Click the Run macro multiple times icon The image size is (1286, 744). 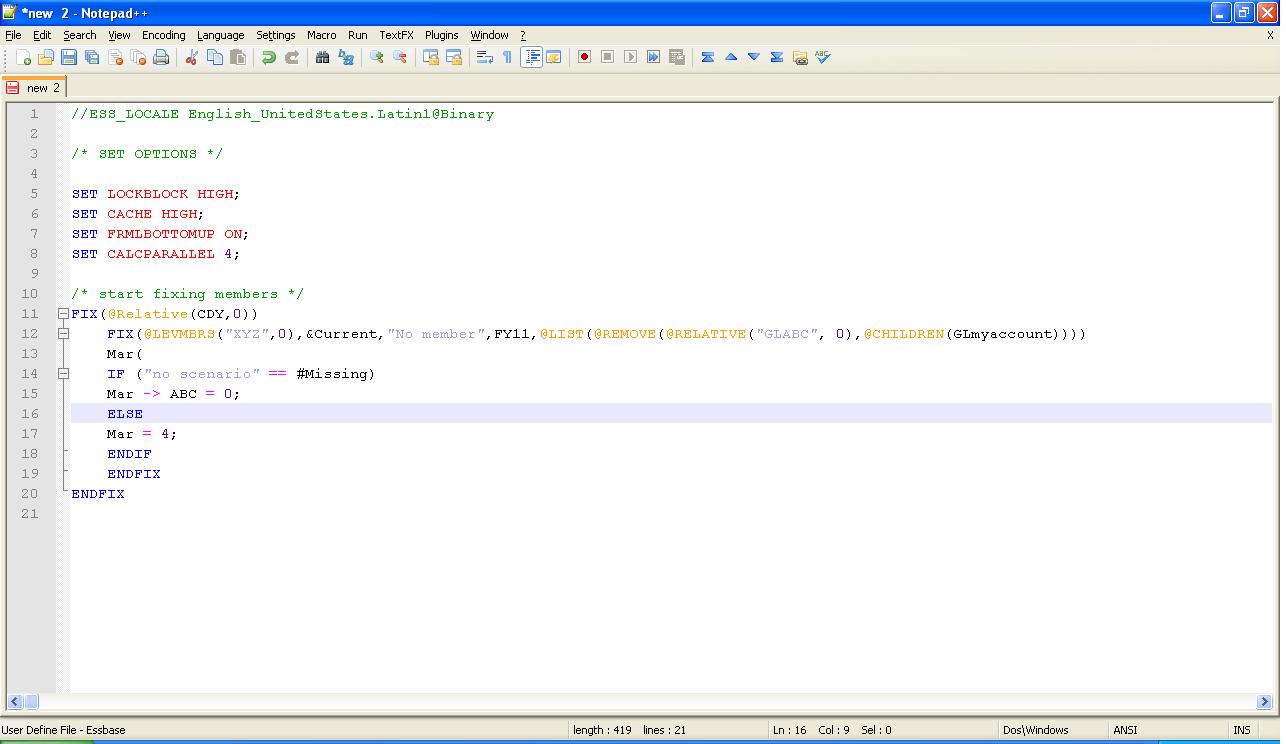pyautogui.click(x=653, y=57)
